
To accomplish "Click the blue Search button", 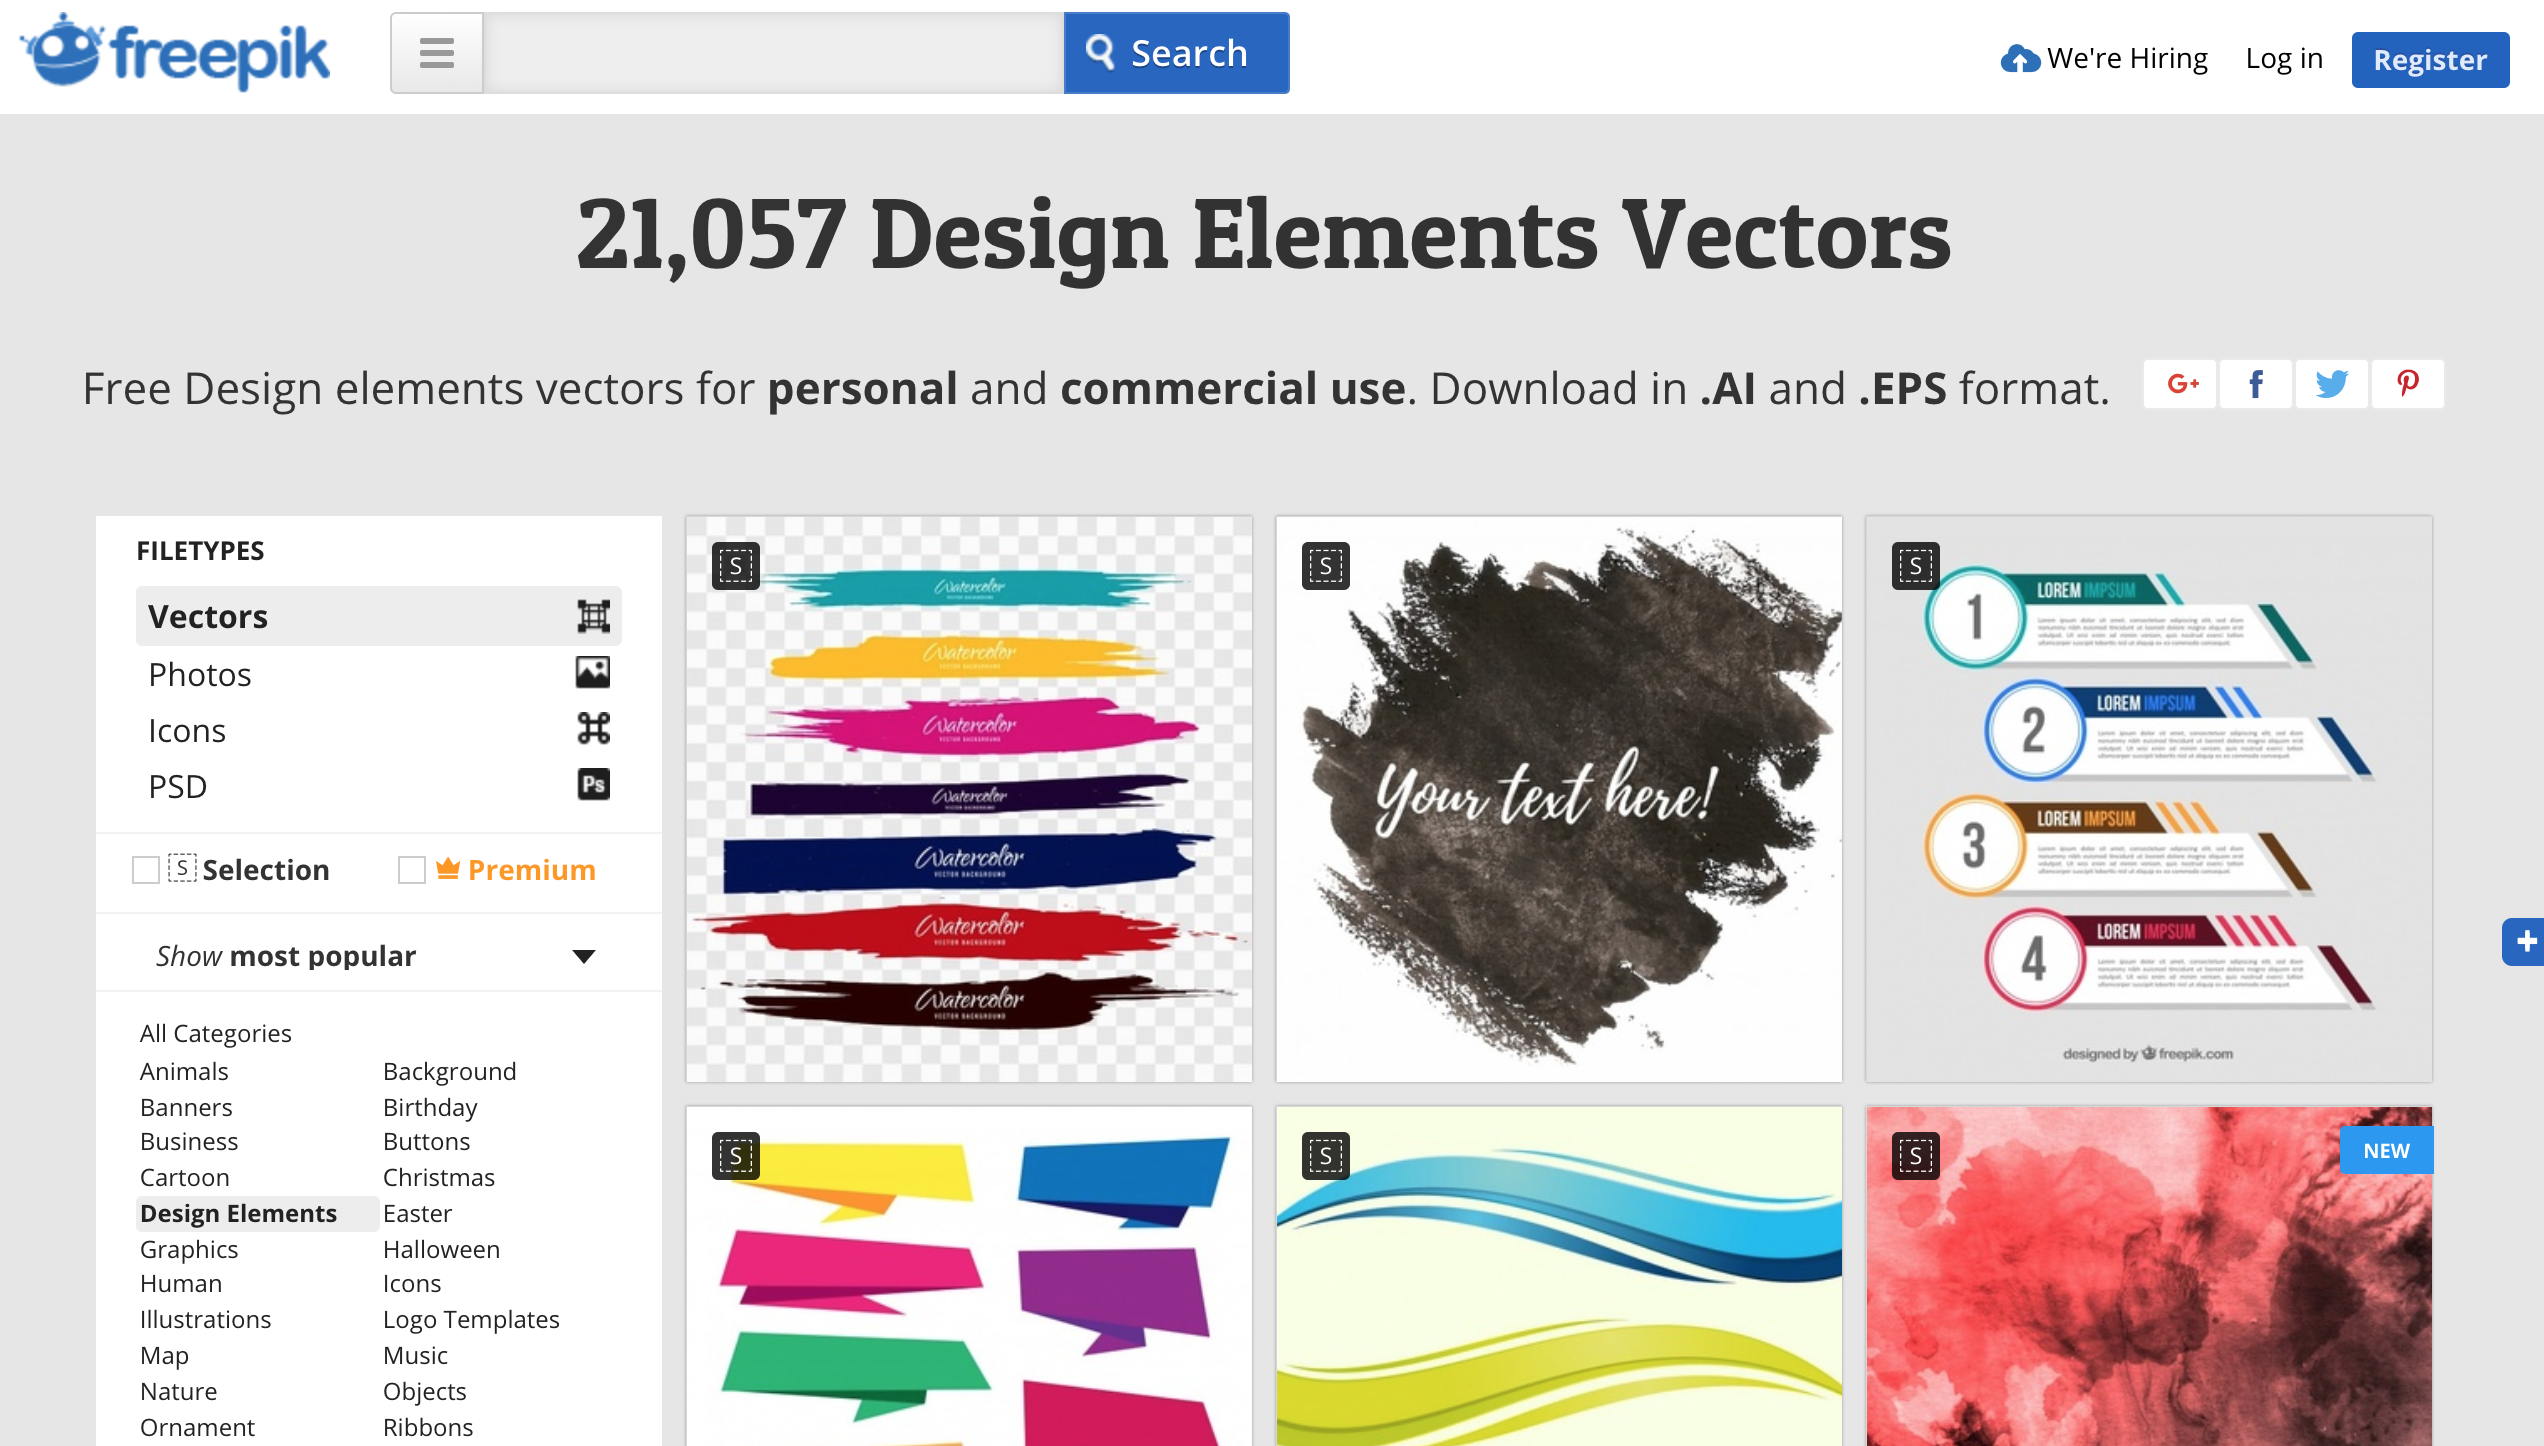I will click(x=1176, y=53).
